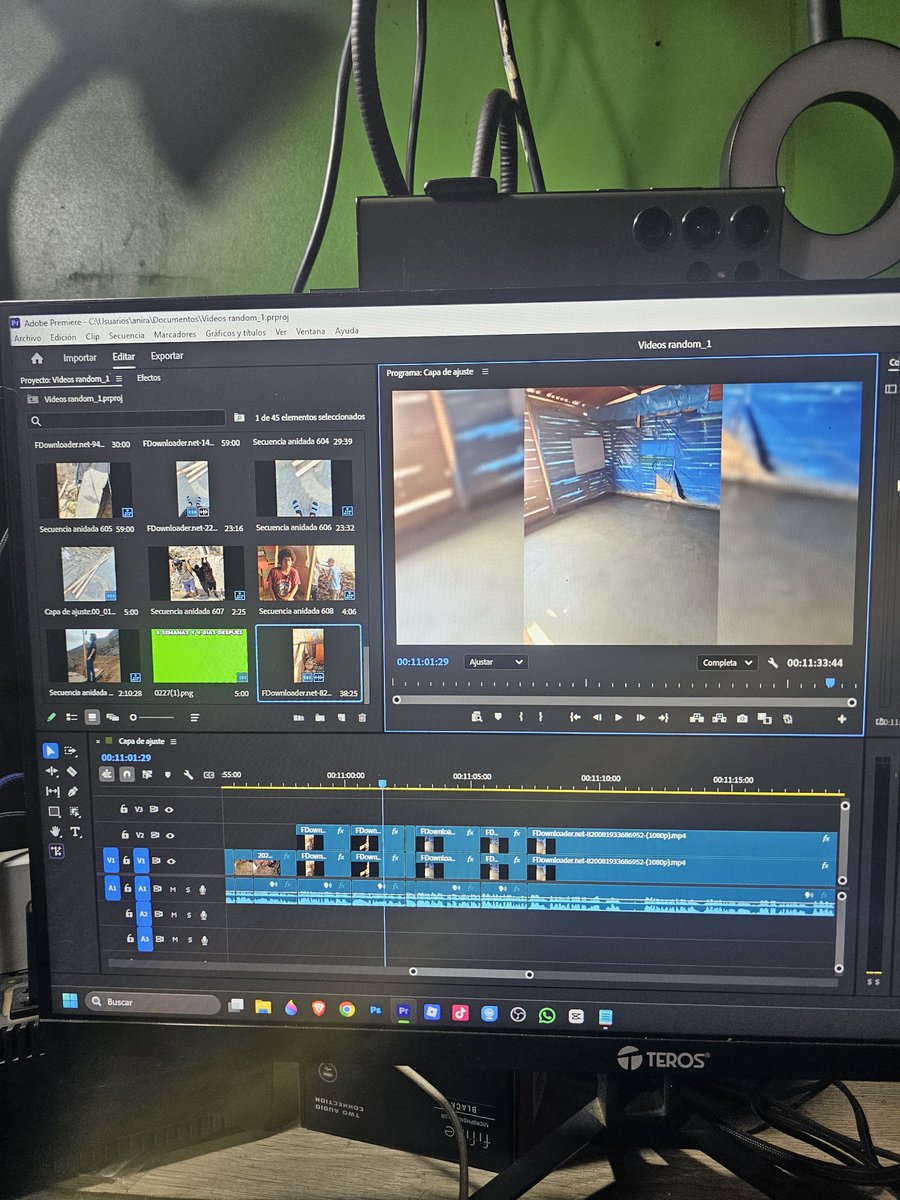
Task: Open the Program monitor button editor plus
Action: click(842, 720)
